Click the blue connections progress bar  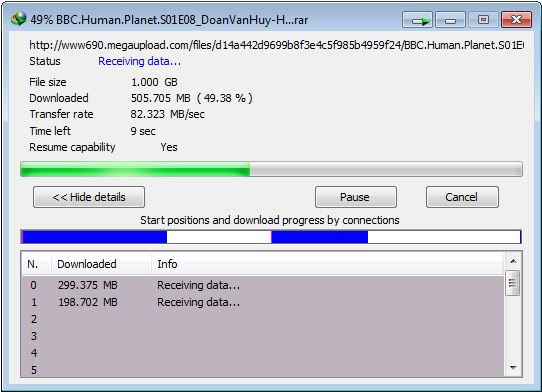[x=271, y=237]
